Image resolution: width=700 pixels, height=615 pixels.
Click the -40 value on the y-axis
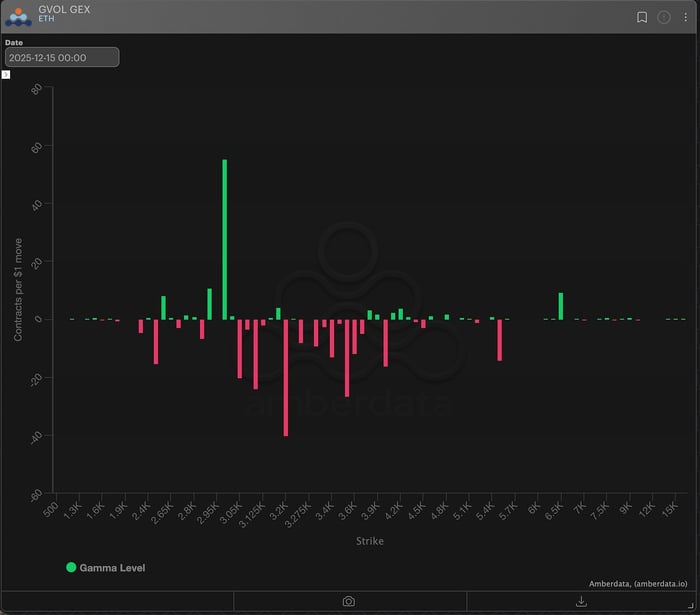(36, 438)
